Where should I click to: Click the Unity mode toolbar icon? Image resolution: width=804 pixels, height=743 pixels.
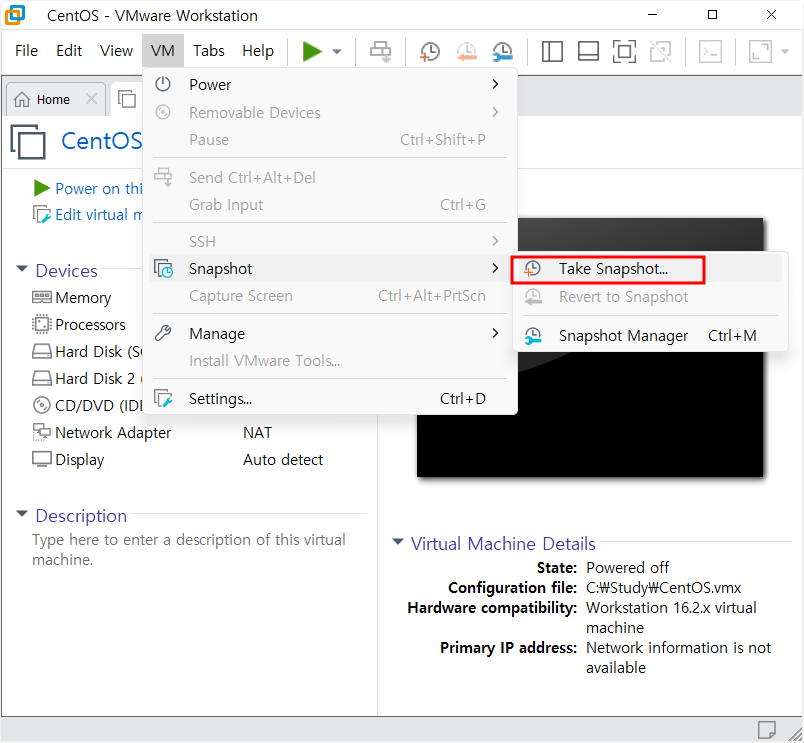[x=660, y=51]
